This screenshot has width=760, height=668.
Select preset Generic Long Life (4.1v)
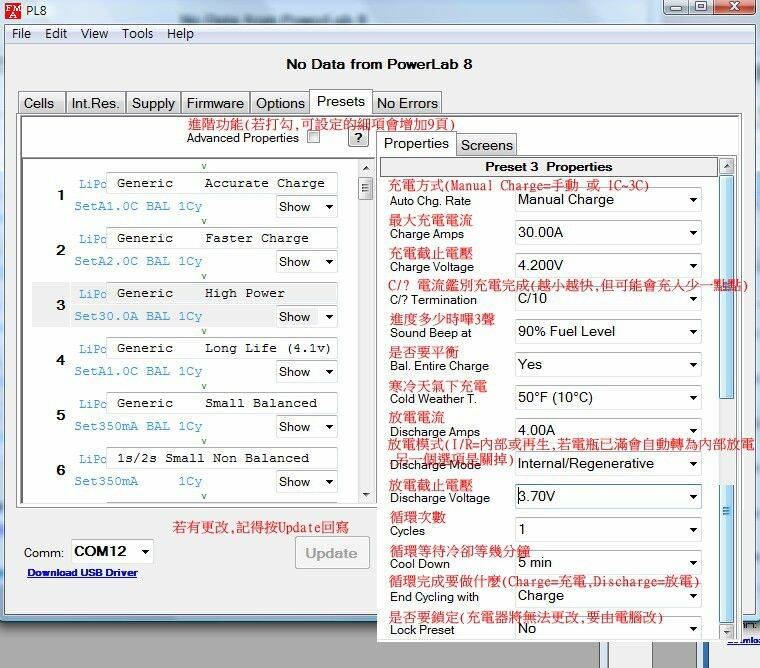click(222, 348)
